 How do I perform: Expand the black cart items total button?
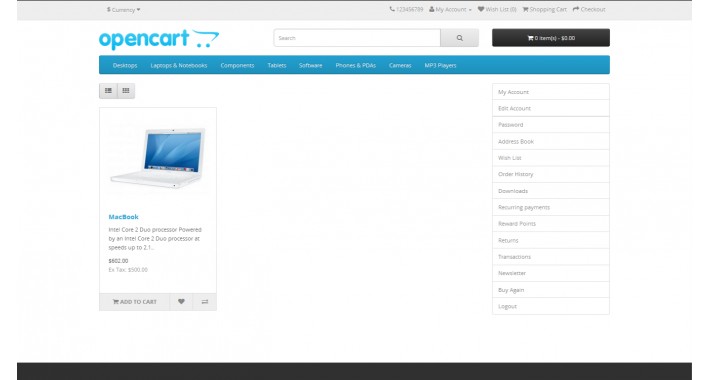point(551,38)
